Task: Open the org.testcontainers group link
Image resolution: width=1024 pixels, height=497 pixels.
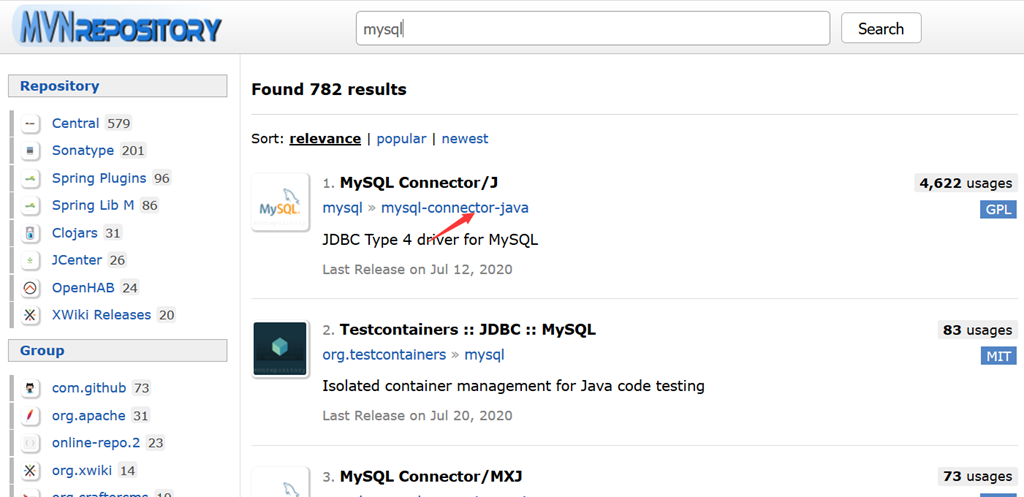Action: pyautogui.click(x=384, y=355)
